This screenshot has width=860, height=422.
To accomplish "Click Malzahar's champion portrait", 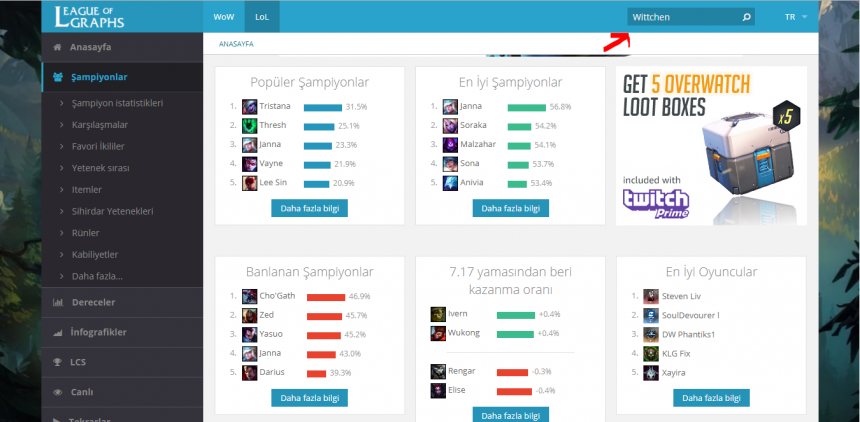I will pos(450,145).
